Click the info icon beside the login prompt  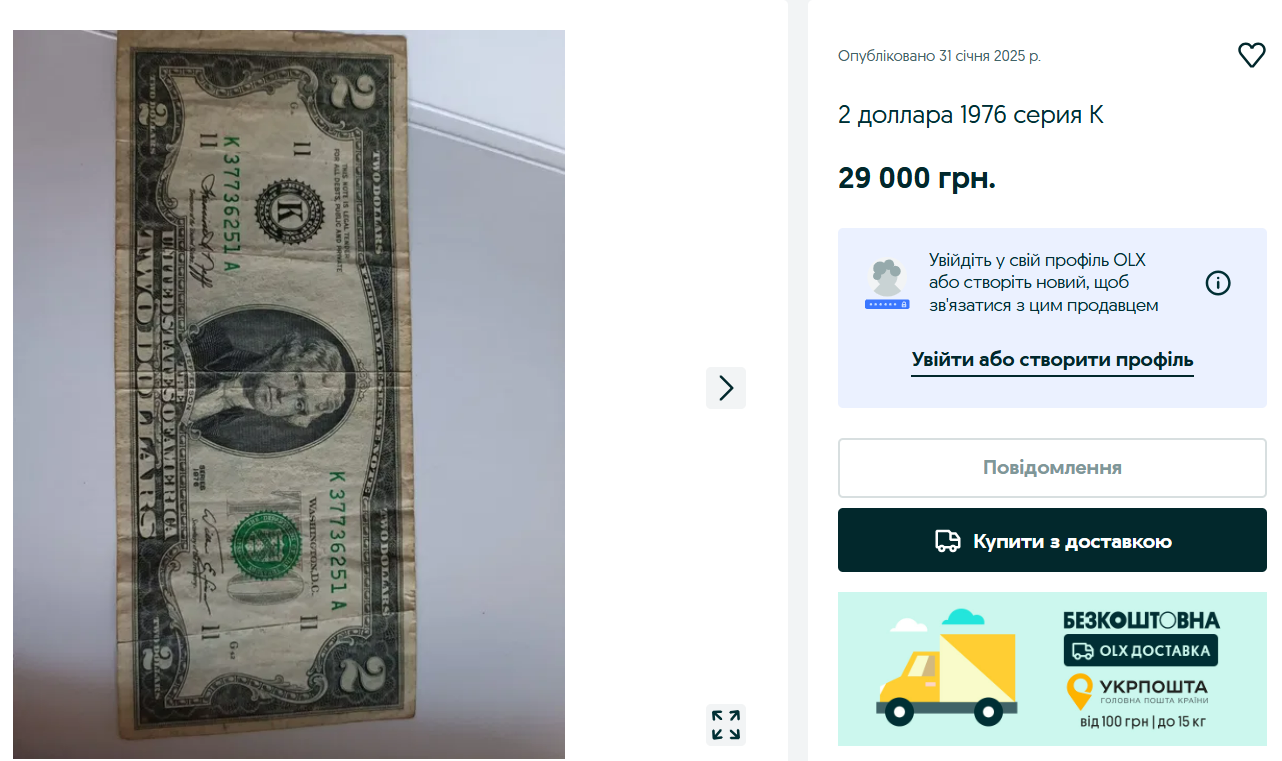1218,283
